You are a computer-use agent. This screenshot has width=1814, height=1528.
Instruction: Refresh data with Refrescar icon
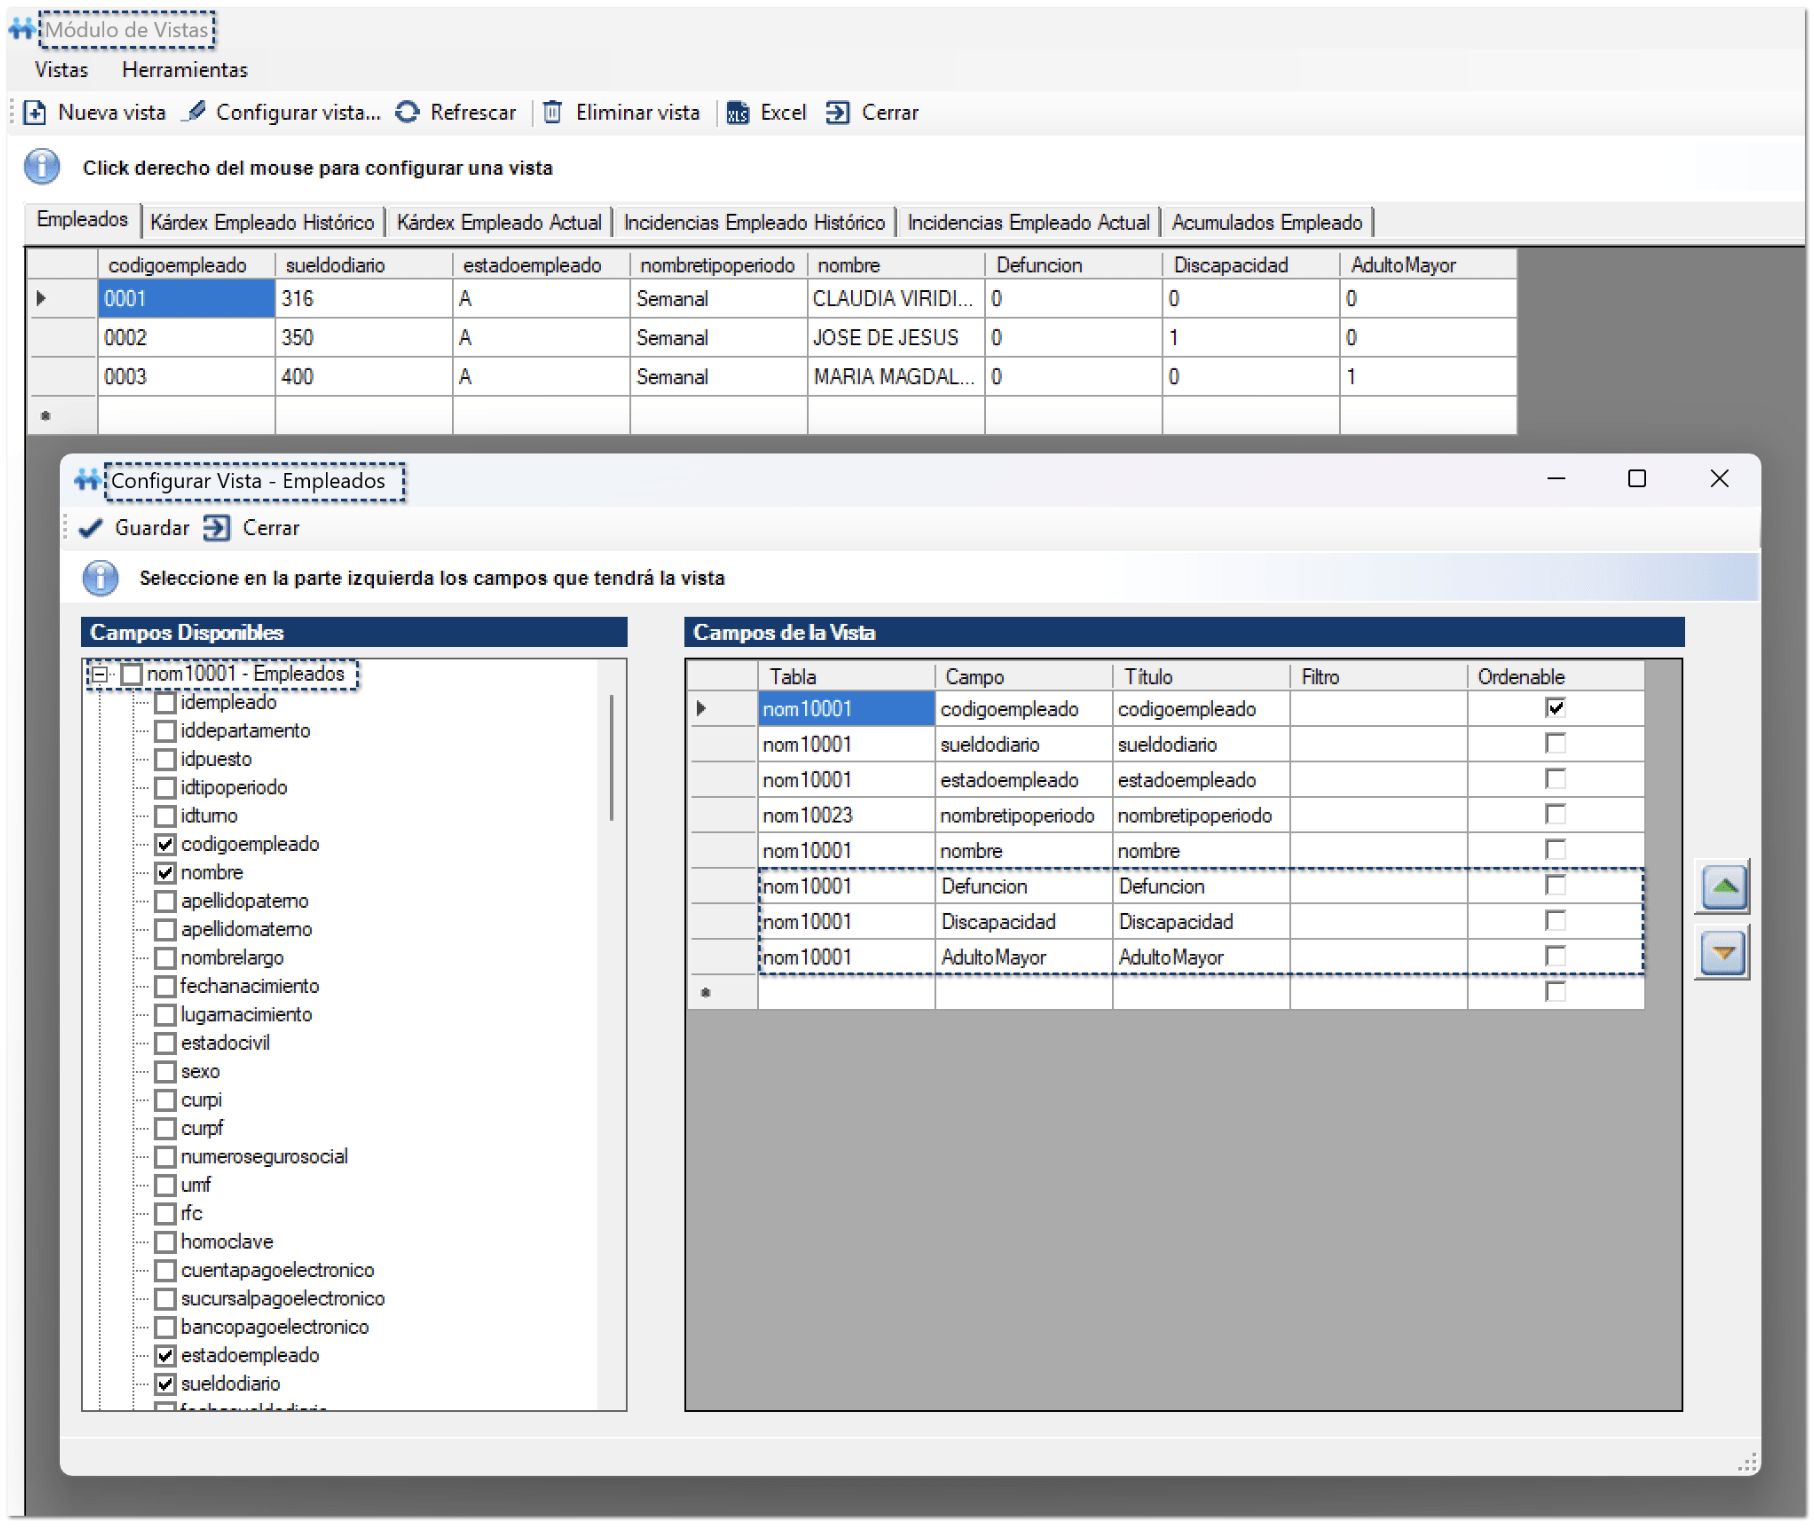coord(407,113)
